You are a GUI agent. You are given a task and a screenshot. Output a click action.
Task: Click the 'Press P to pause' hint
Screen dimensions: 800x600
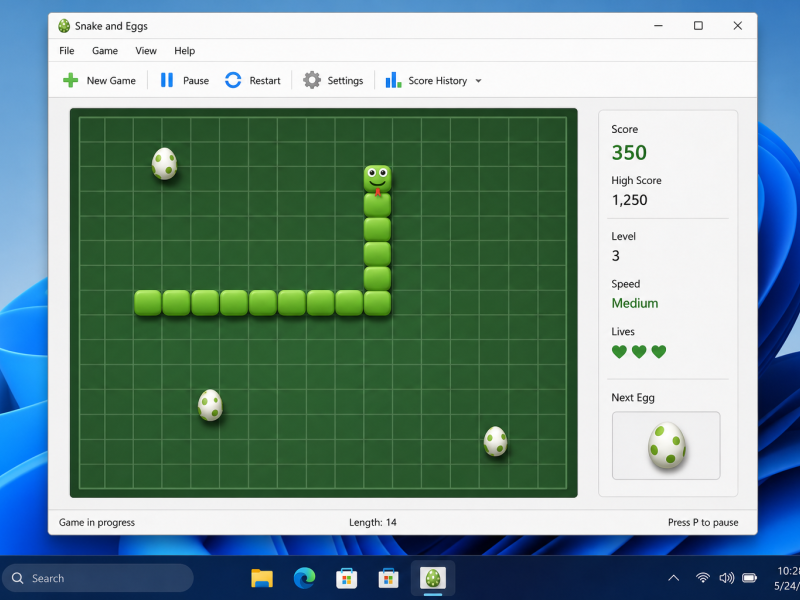703,522
